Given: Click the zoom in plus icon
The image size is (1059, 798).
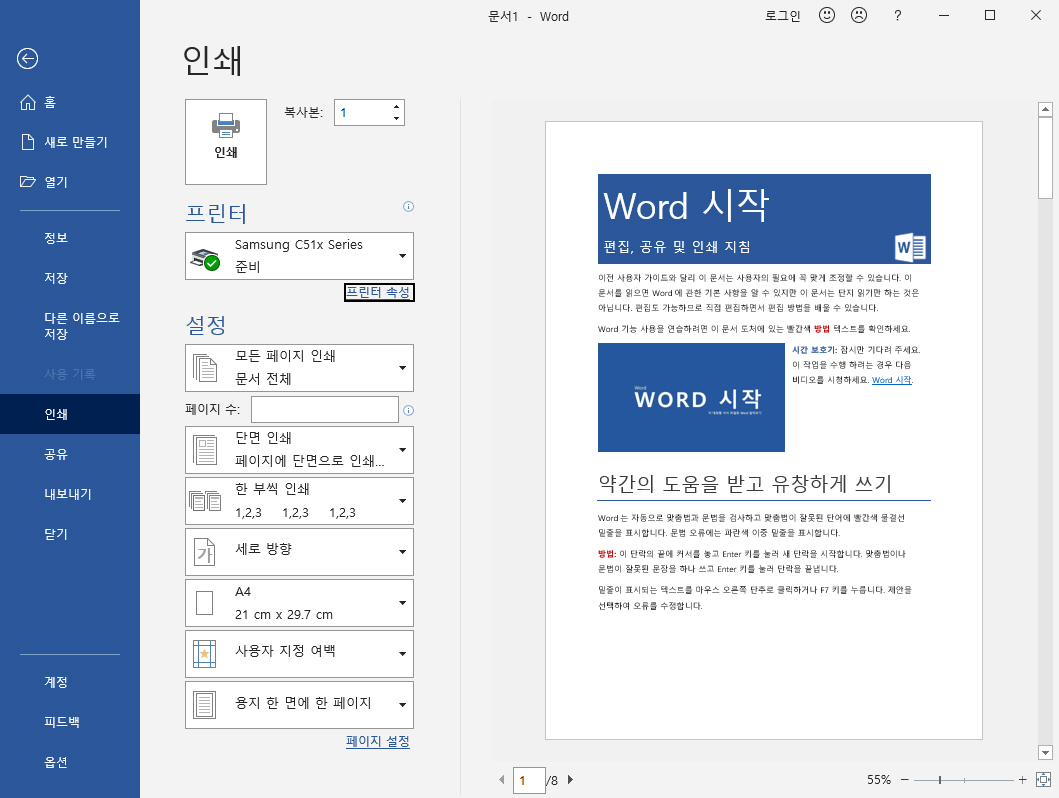Looking at the screenshot, I should (1023, 780).
